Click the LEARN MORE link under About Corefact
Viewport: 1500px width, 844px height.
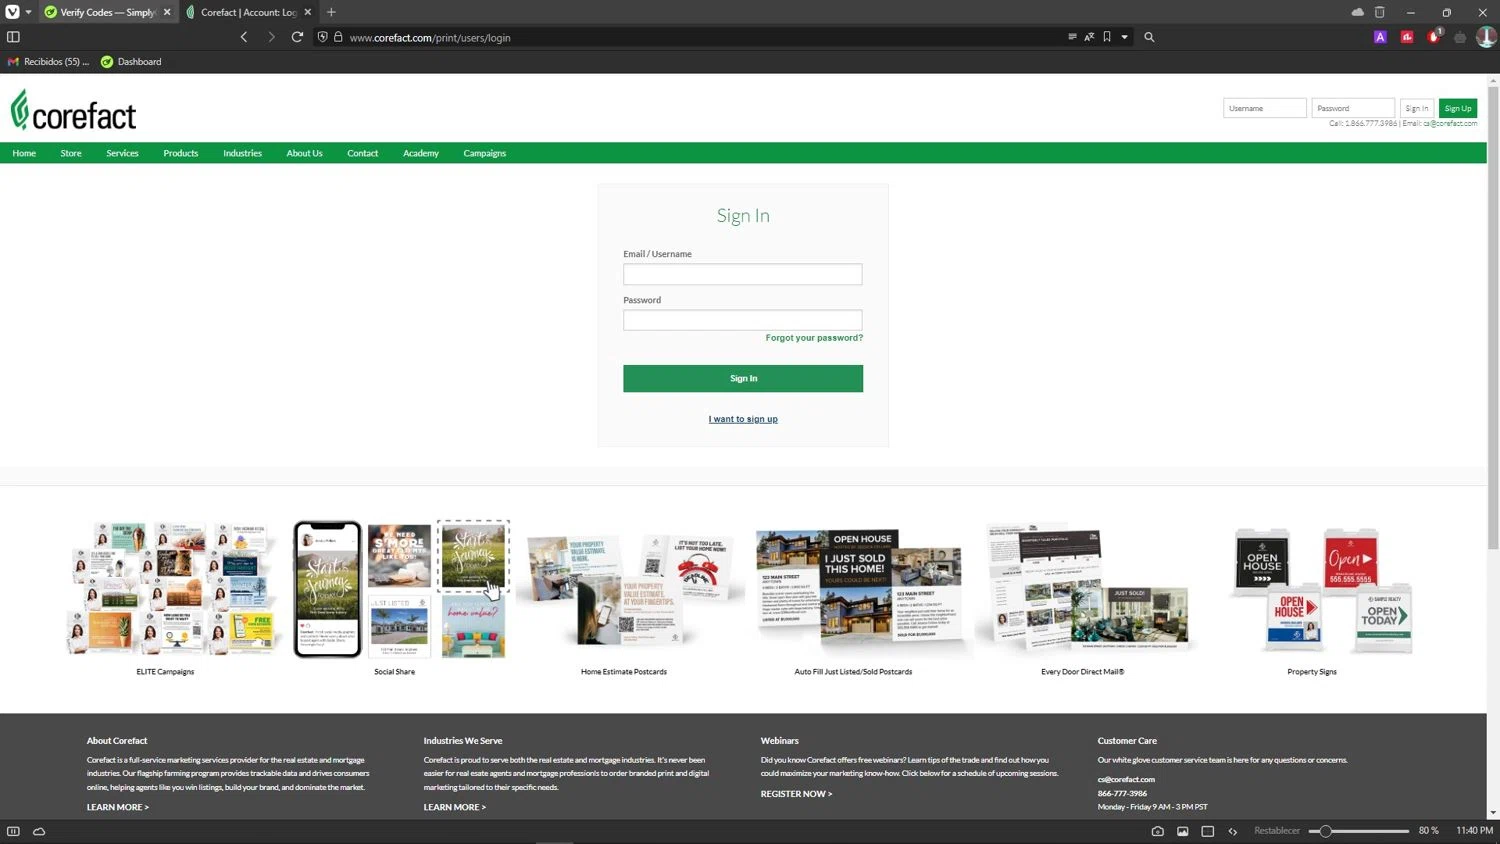[x=118, y=807]
